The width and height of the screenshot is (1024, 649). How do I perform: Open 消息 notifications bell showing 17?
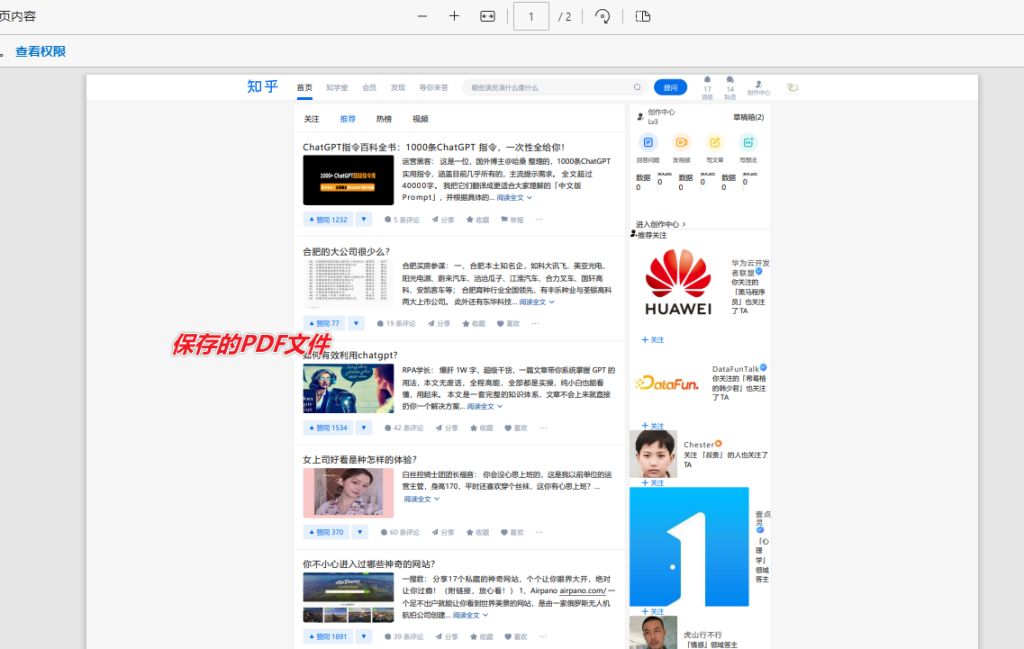707,82
